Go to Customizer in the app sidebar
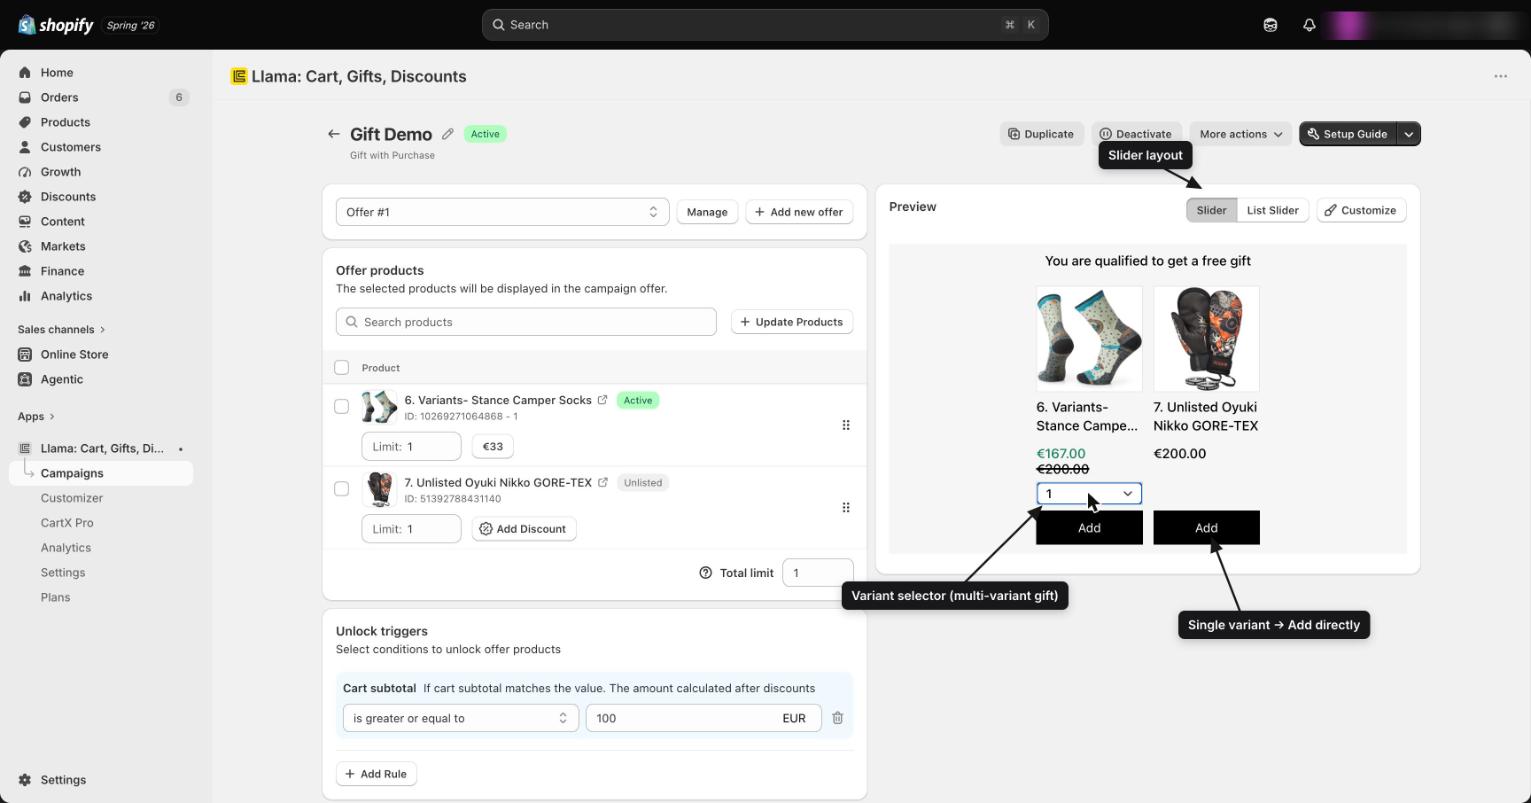This screenshot has height=803, width=1531. (72, 498)
